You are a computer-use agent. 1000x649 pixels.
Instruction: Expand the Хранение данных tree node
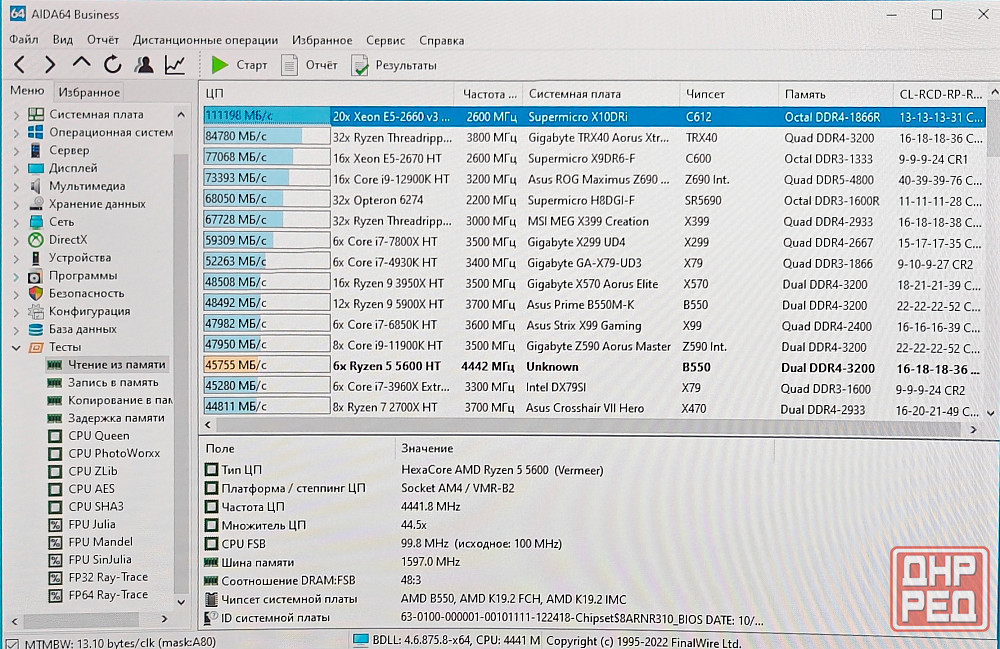pyautogui.click(x=16, y=204)
